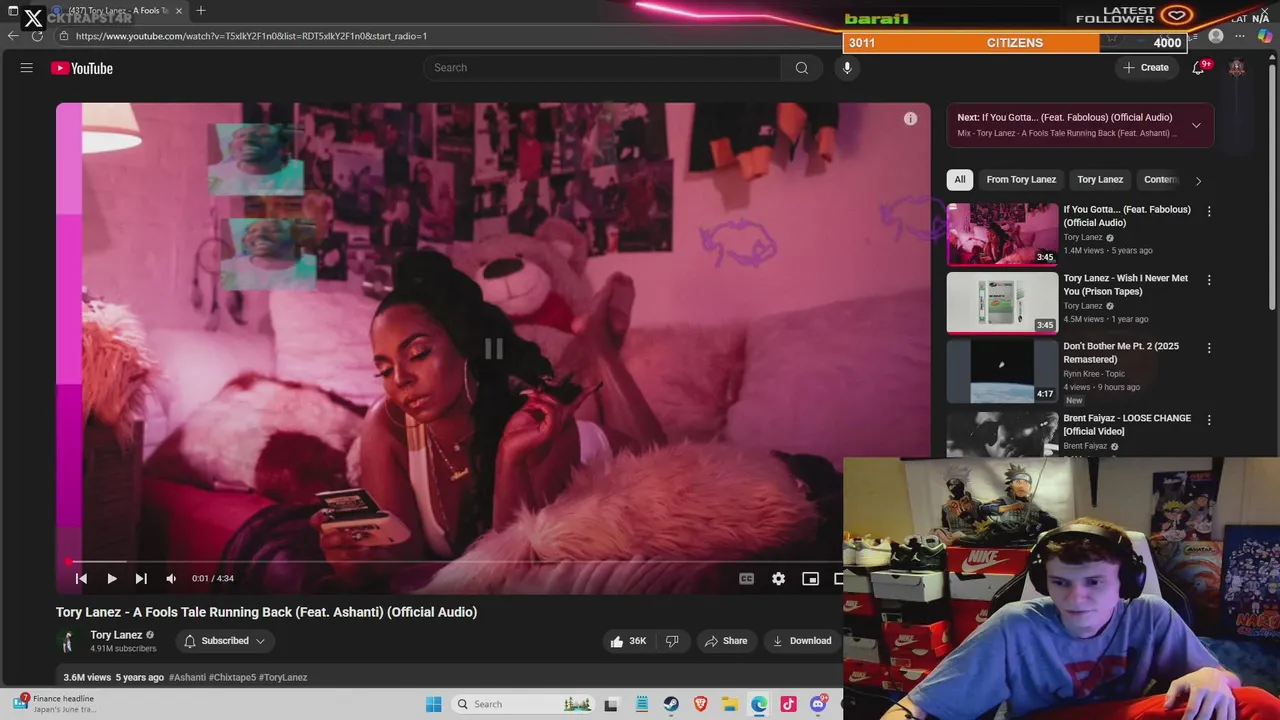Open Brave browser from the taskbar
Viewport: 1280px width, 720px height.
coord(701,704)
